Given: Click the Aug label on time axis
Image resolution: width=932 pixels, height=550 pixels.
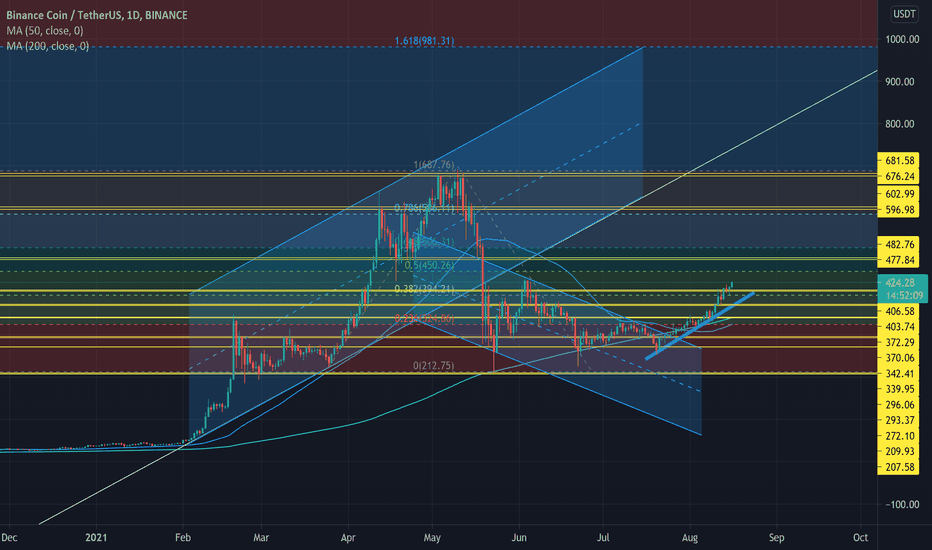Looking at the screenshot, I should point(690,538).
